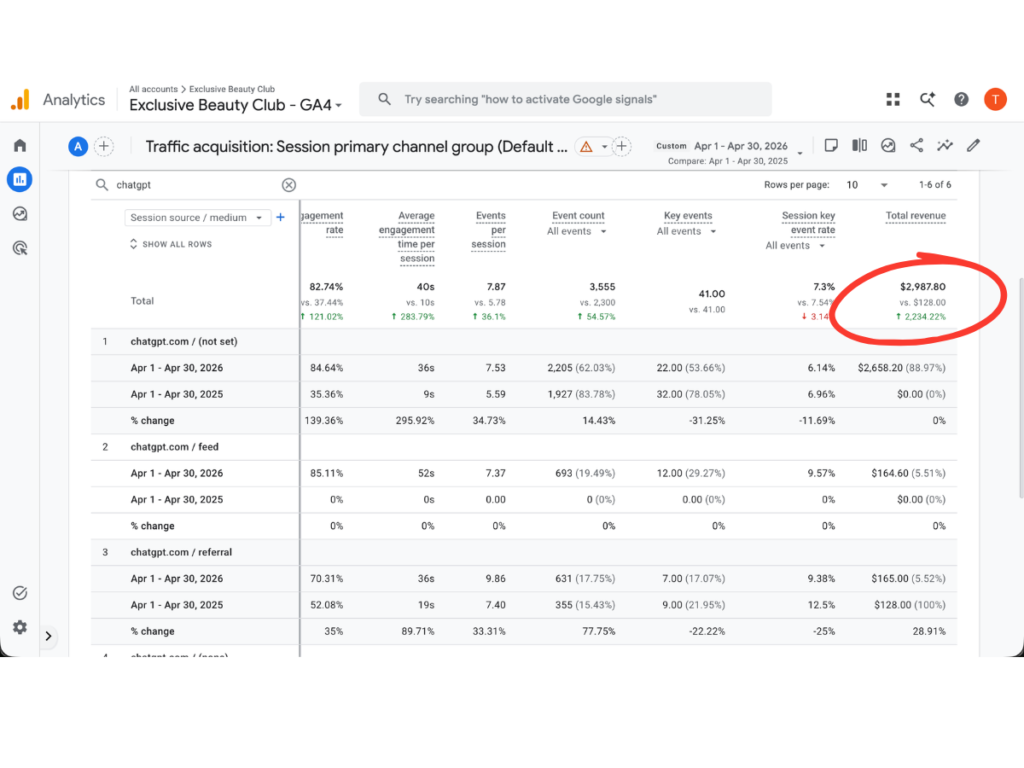Click revenue cell $165.00 (5.52%)
Image resolution: width=1024 pixels, height=768 pixels.
[908, 579]
